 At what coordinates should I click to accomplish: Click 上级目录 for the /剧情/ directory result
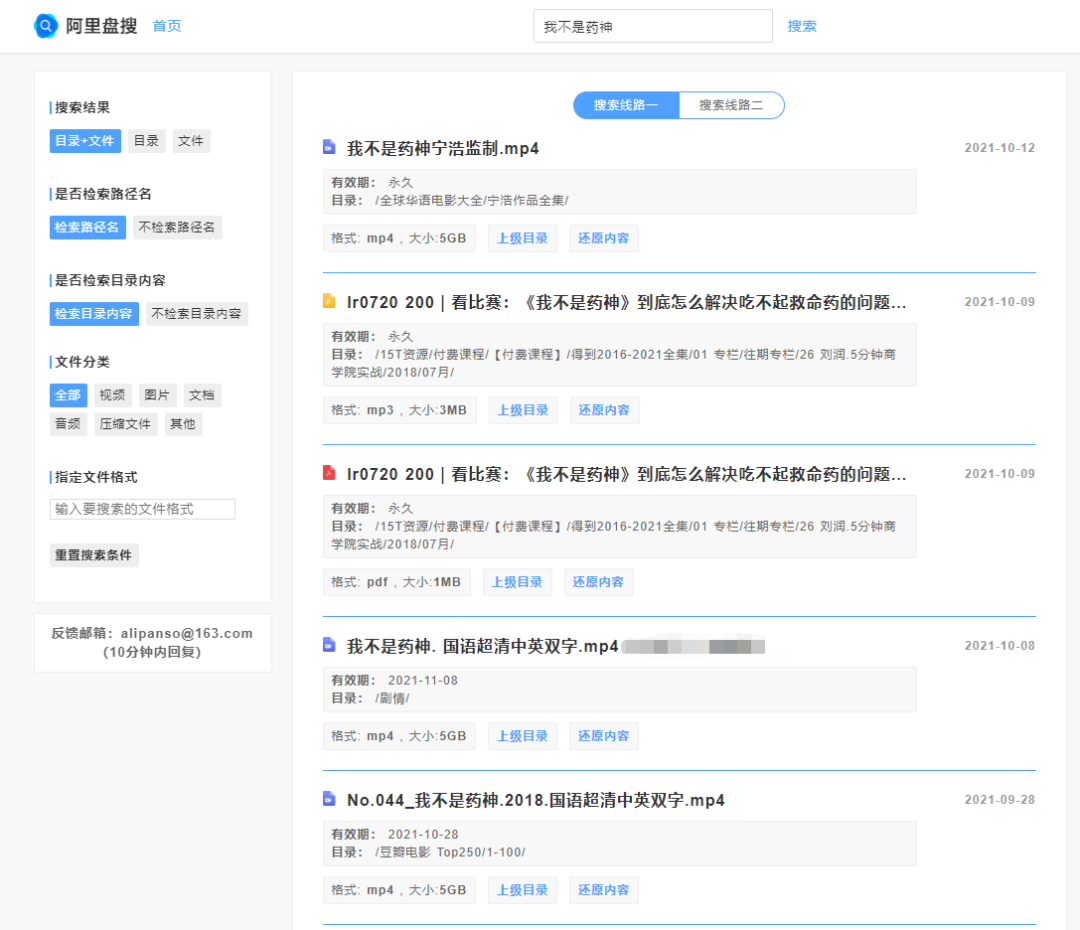[x=523, y=736]
